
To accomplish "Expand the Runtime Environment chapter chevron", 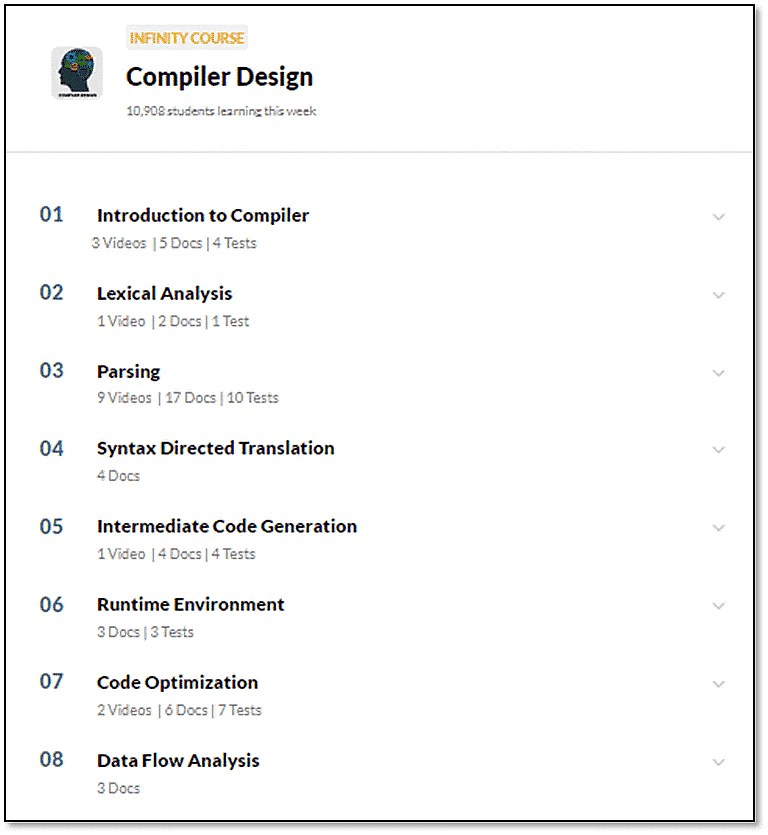I will (719, 605).
